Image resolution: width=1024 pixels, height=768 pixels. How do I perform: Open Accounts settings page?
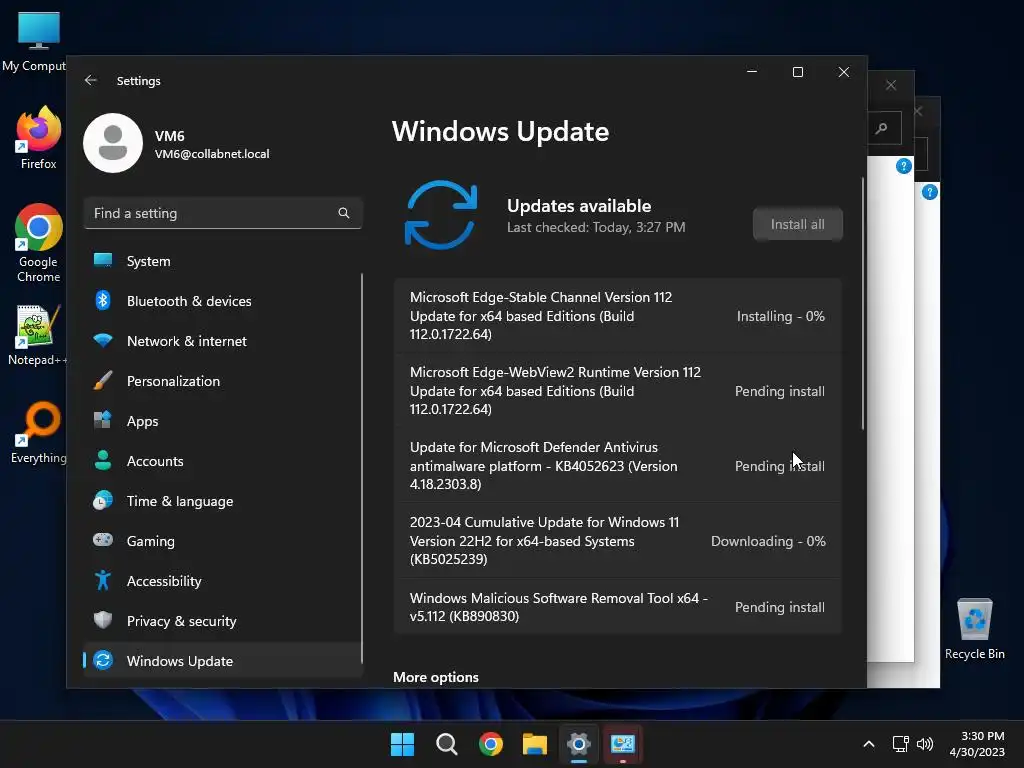pos(222,461)
